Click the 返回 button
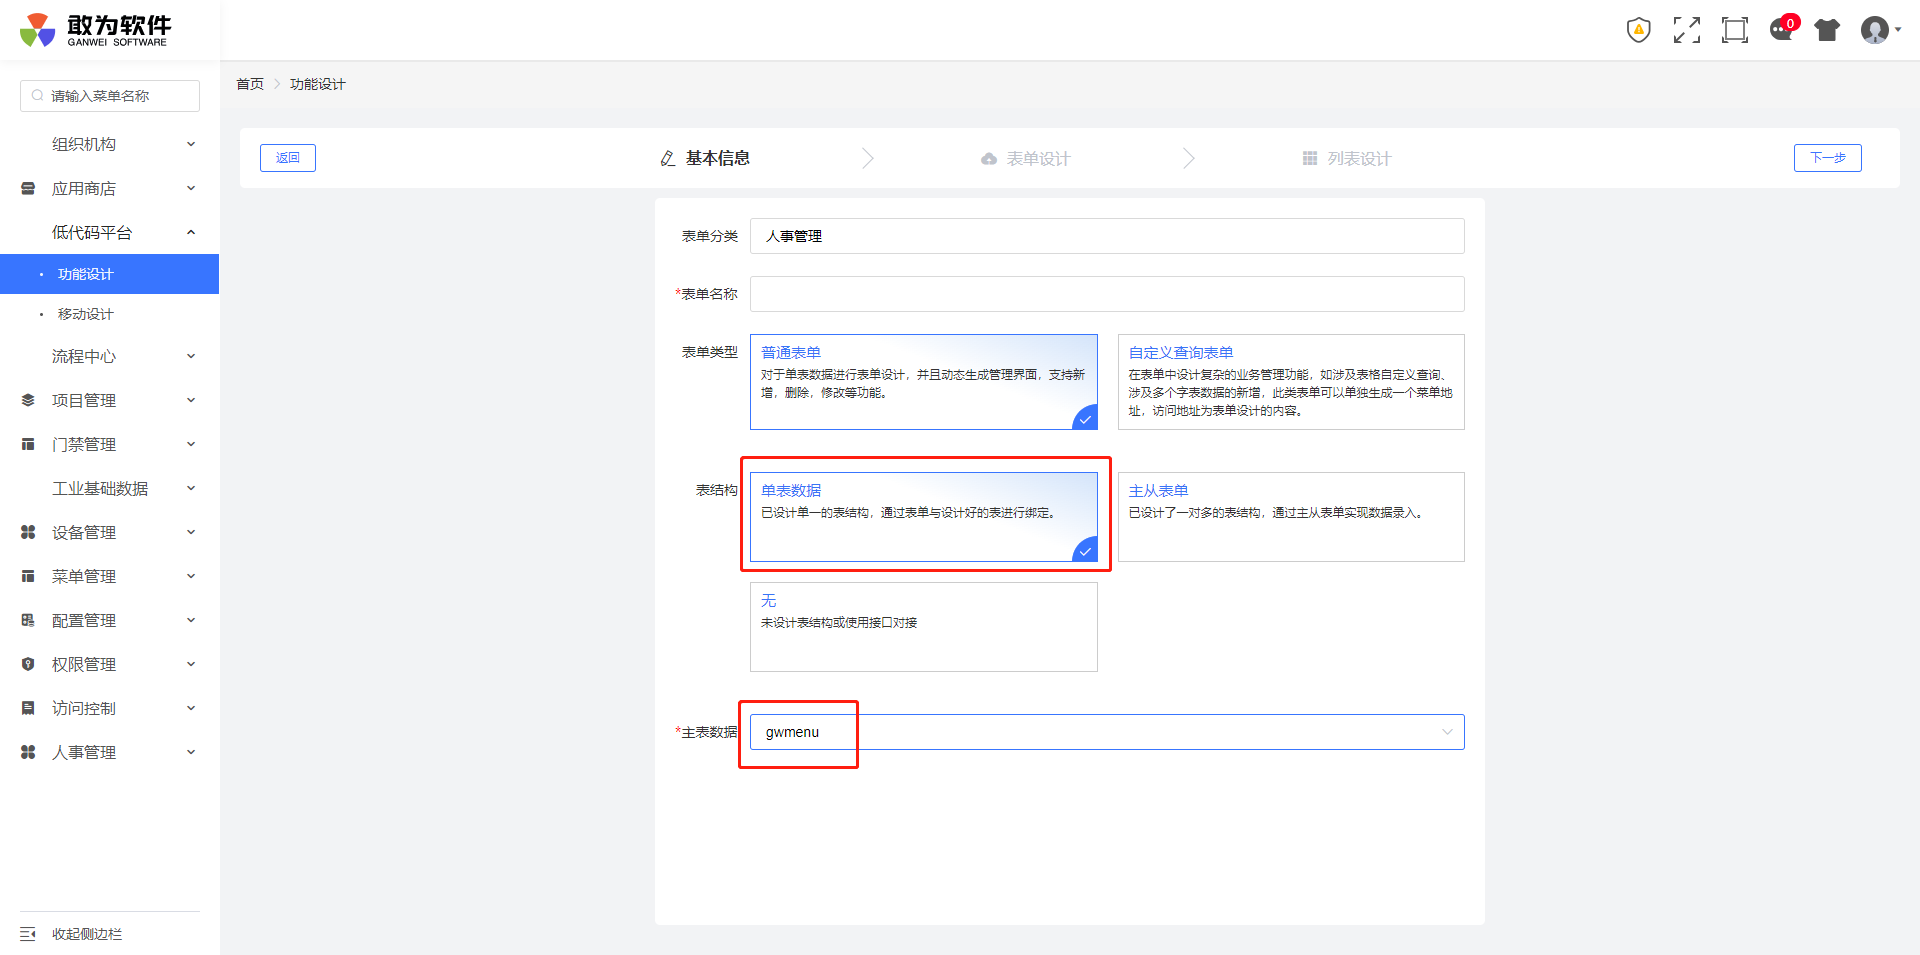Screen dimensions: 1920x955 pyautogui.click(x=288, y=158)
